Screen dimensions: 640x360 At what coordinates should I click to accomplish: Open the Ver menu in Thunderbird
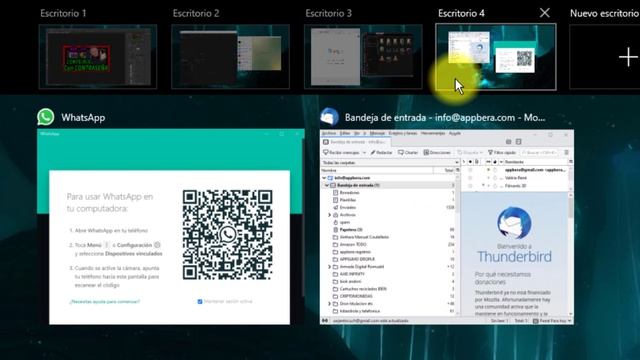tap(357, 133)
